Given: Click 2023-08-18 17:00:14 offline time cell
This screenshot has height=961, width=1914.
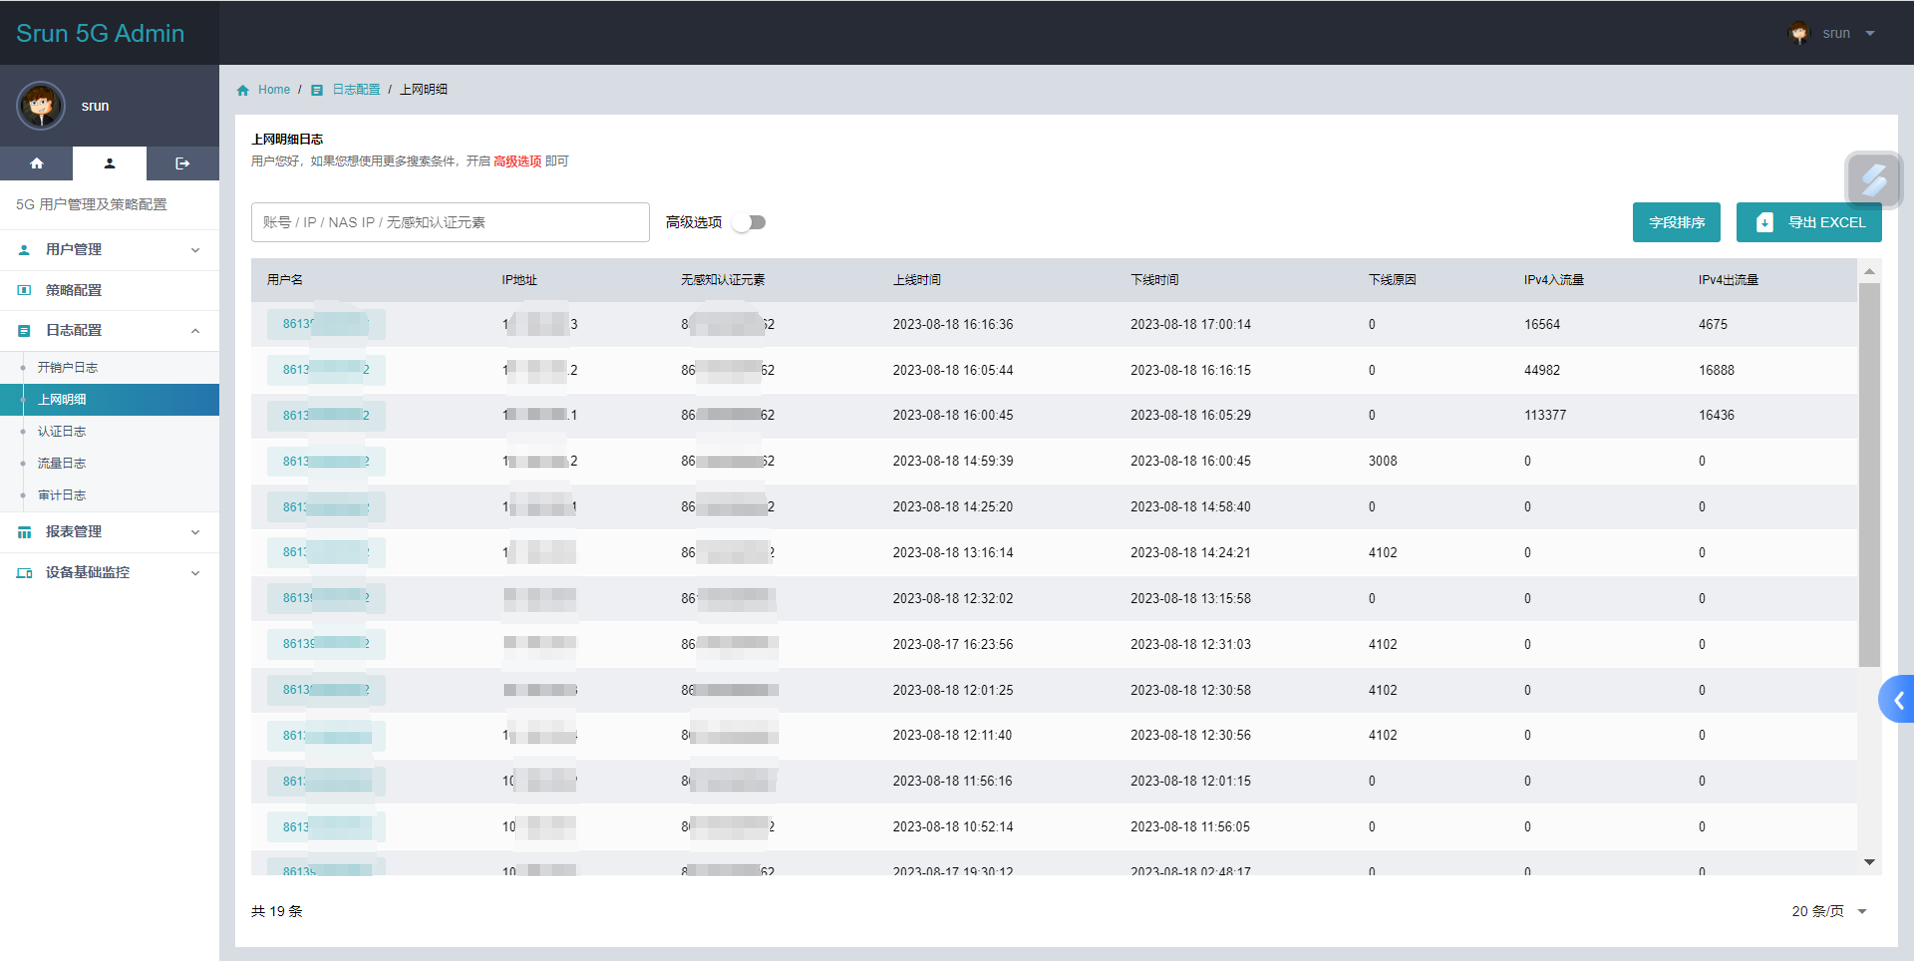Looking at the screenshot, I should 1191,324.
